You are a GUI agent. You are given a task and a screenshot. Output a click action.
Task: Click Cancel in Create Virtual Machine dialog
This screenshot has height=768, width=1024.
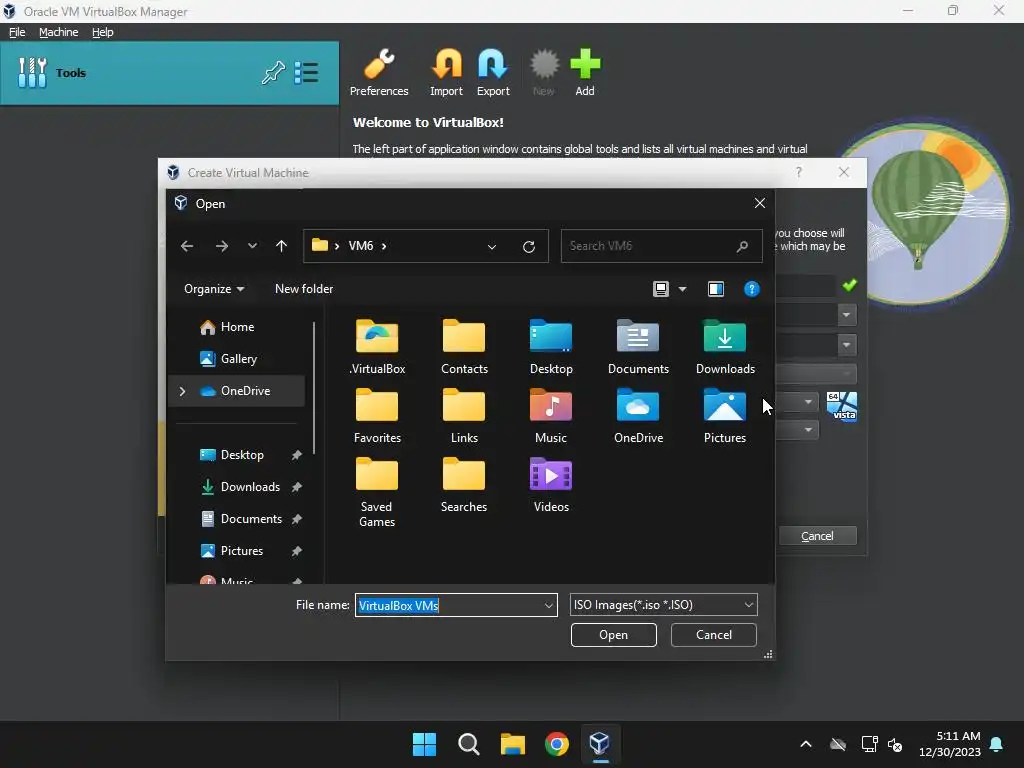(x=817, y=536)
